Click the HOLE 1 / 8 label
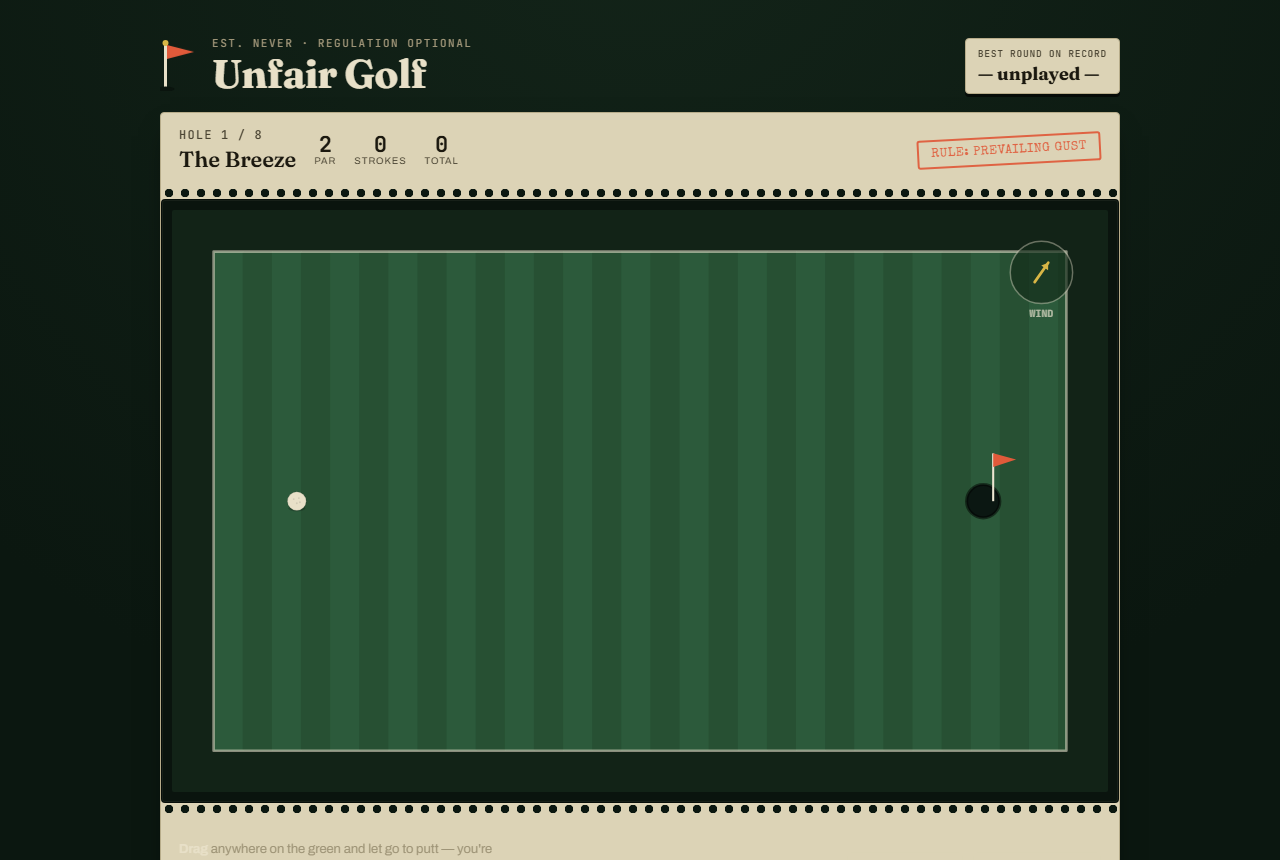Screen dimensions: 1280x860 tap(221, 135)
